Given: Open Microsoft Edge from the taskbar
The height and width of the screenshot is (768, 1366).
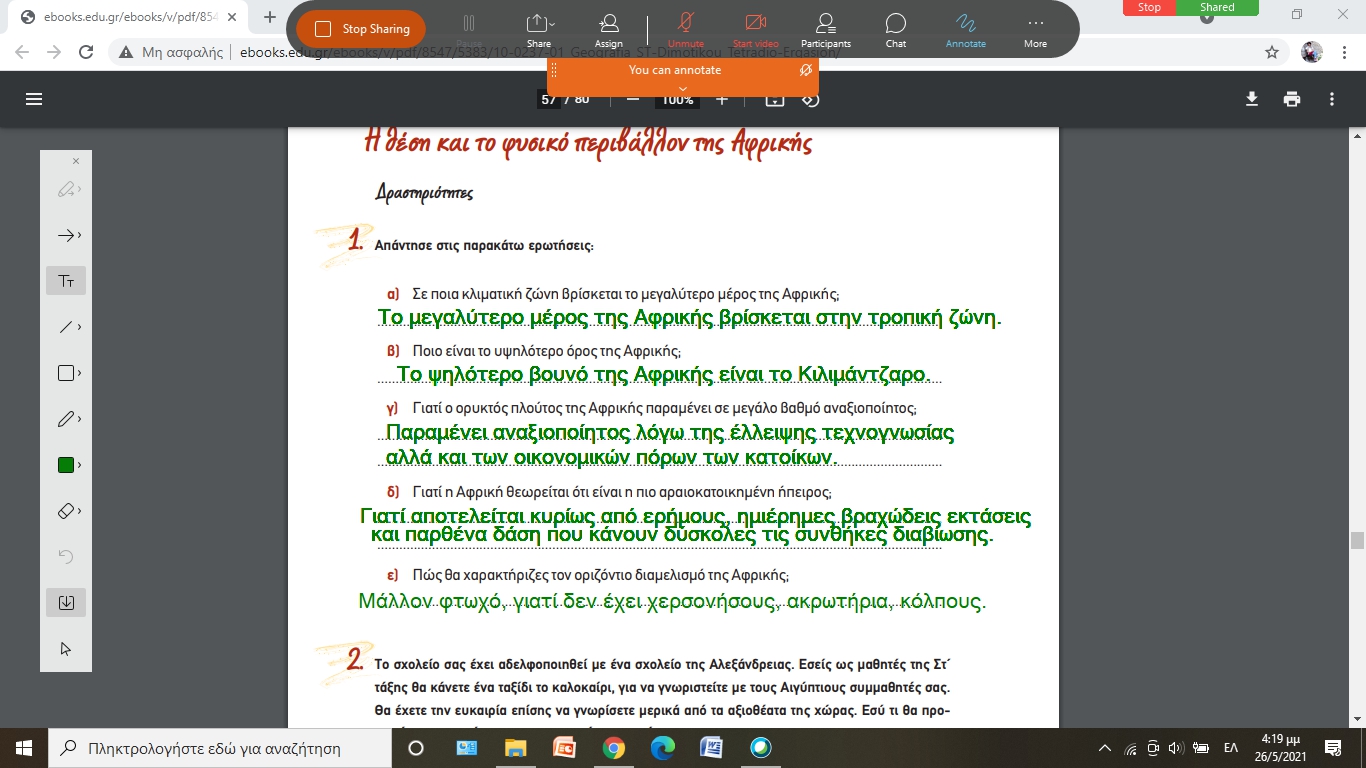Looking at the screenshot, I should pos(662,748).
